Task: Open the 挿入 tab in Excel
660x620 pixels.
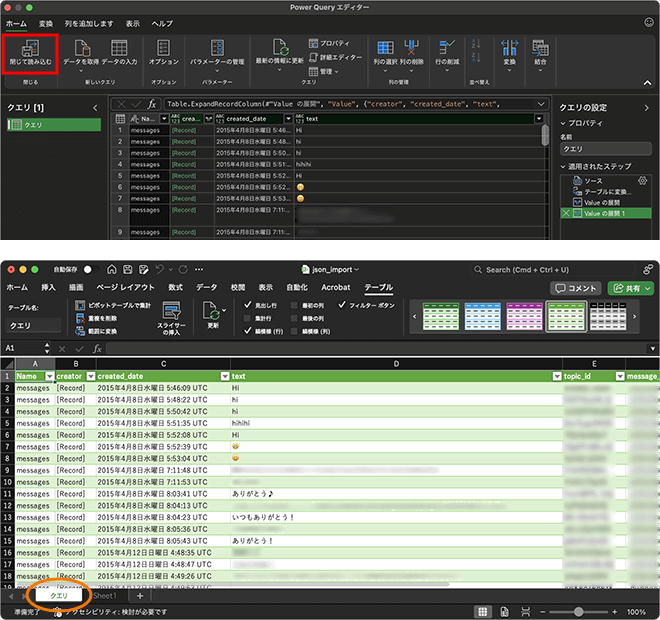Action: coord(48,287)
